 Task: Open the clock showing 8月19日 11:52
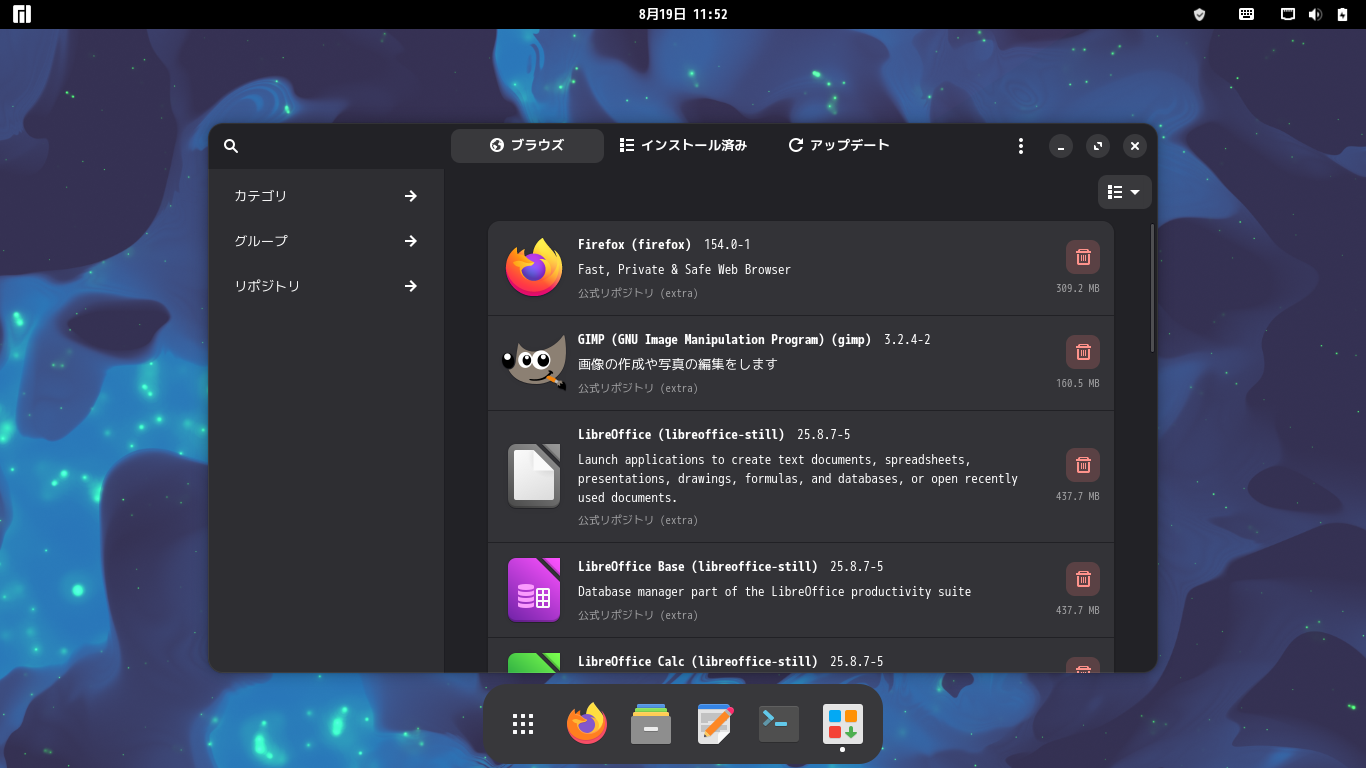[683, 14]
